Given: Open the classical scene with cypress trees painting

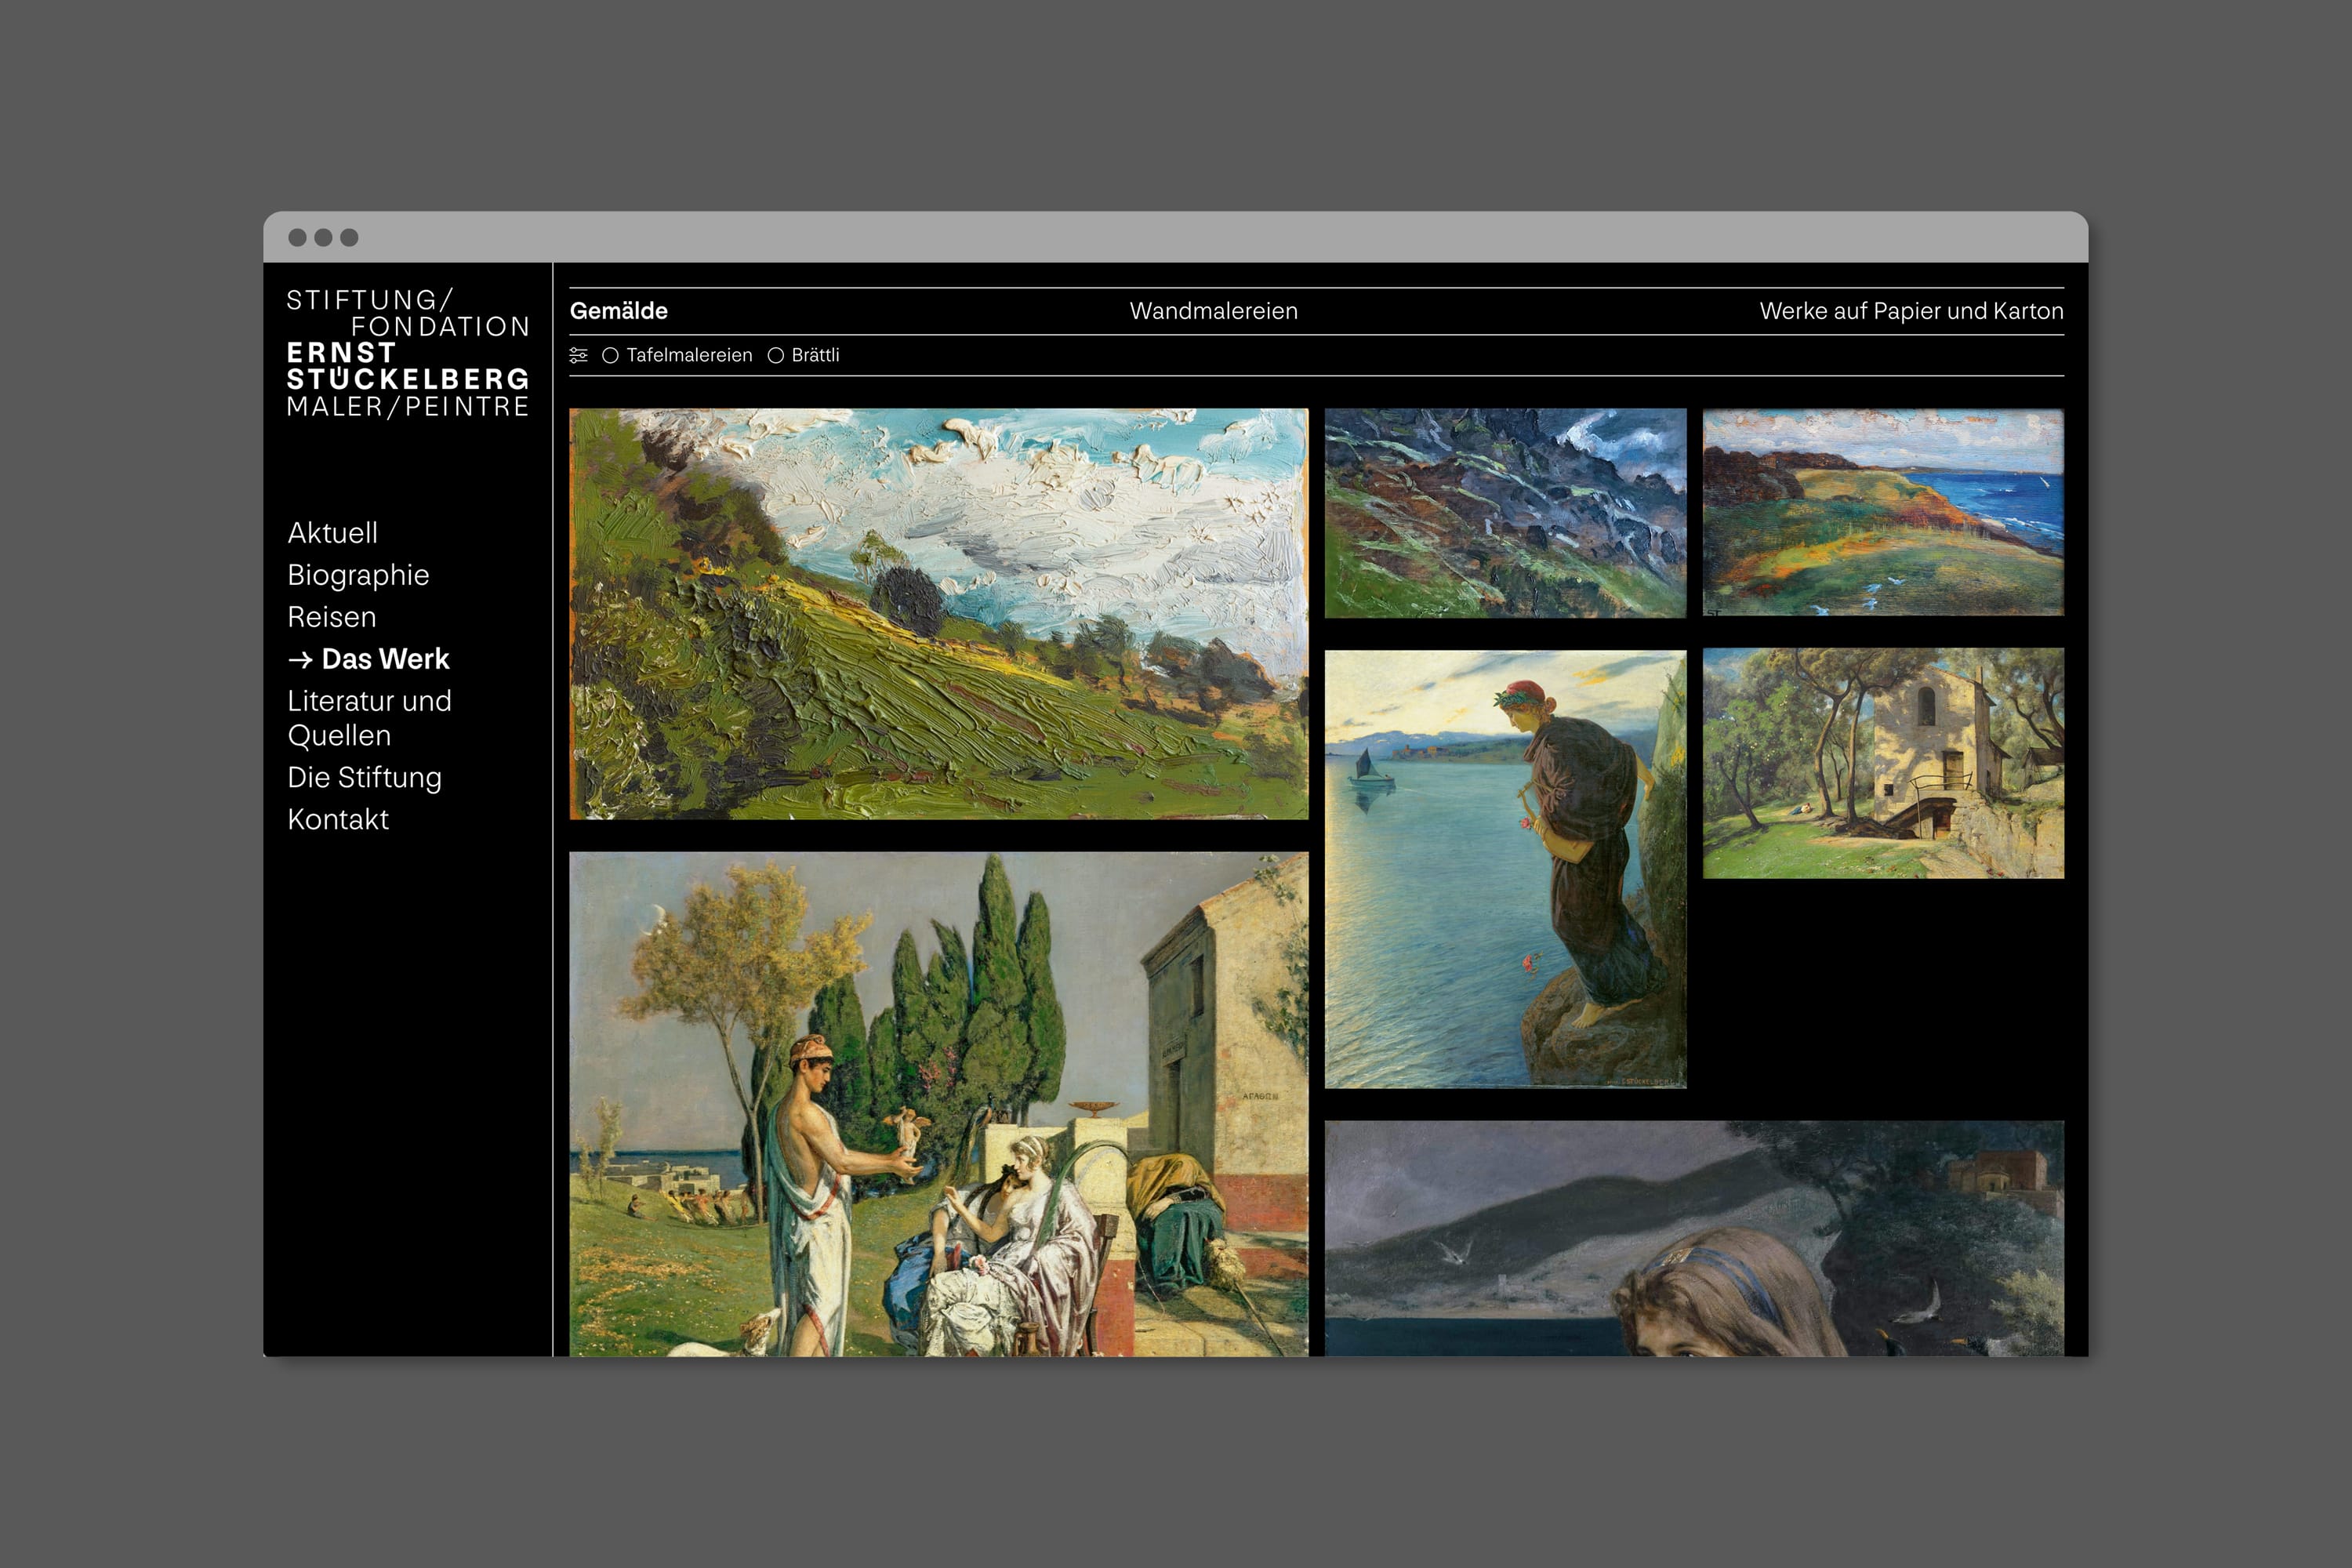Looking at the screenshot, I should (x=938, y=1103).
